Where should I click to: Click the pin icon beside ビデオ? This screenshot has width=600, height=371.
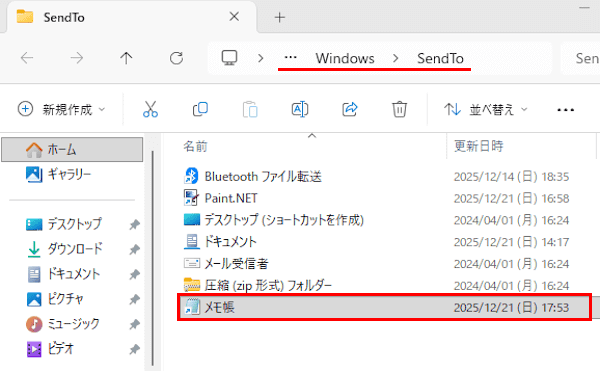(x=134, y=349)
